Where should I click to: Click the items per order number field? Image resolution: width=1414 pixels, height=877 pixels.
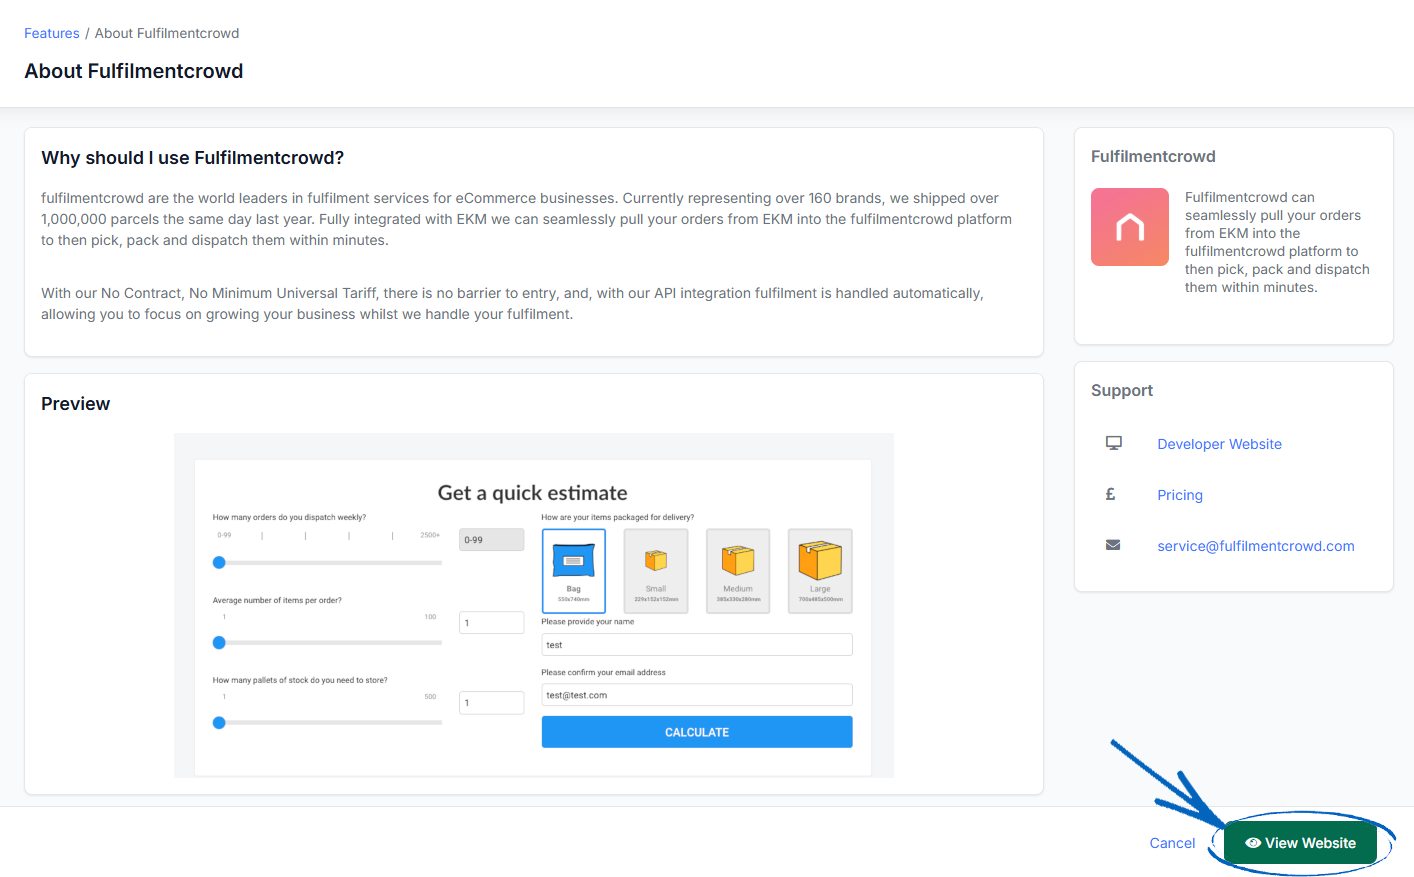point(491,622)
